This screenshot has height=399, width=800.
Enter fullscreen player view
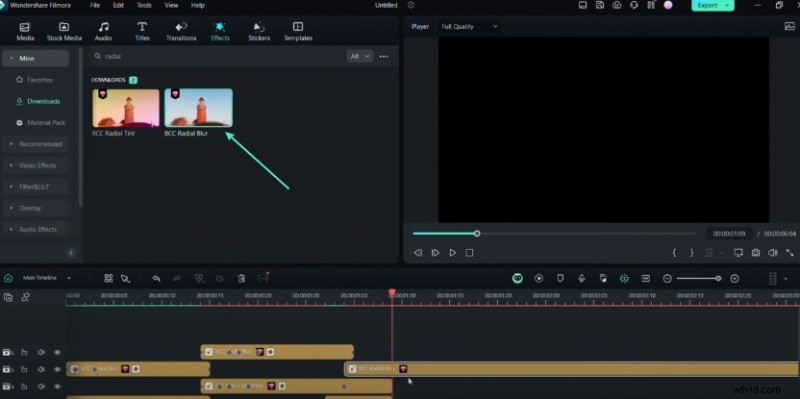(790, 253)
